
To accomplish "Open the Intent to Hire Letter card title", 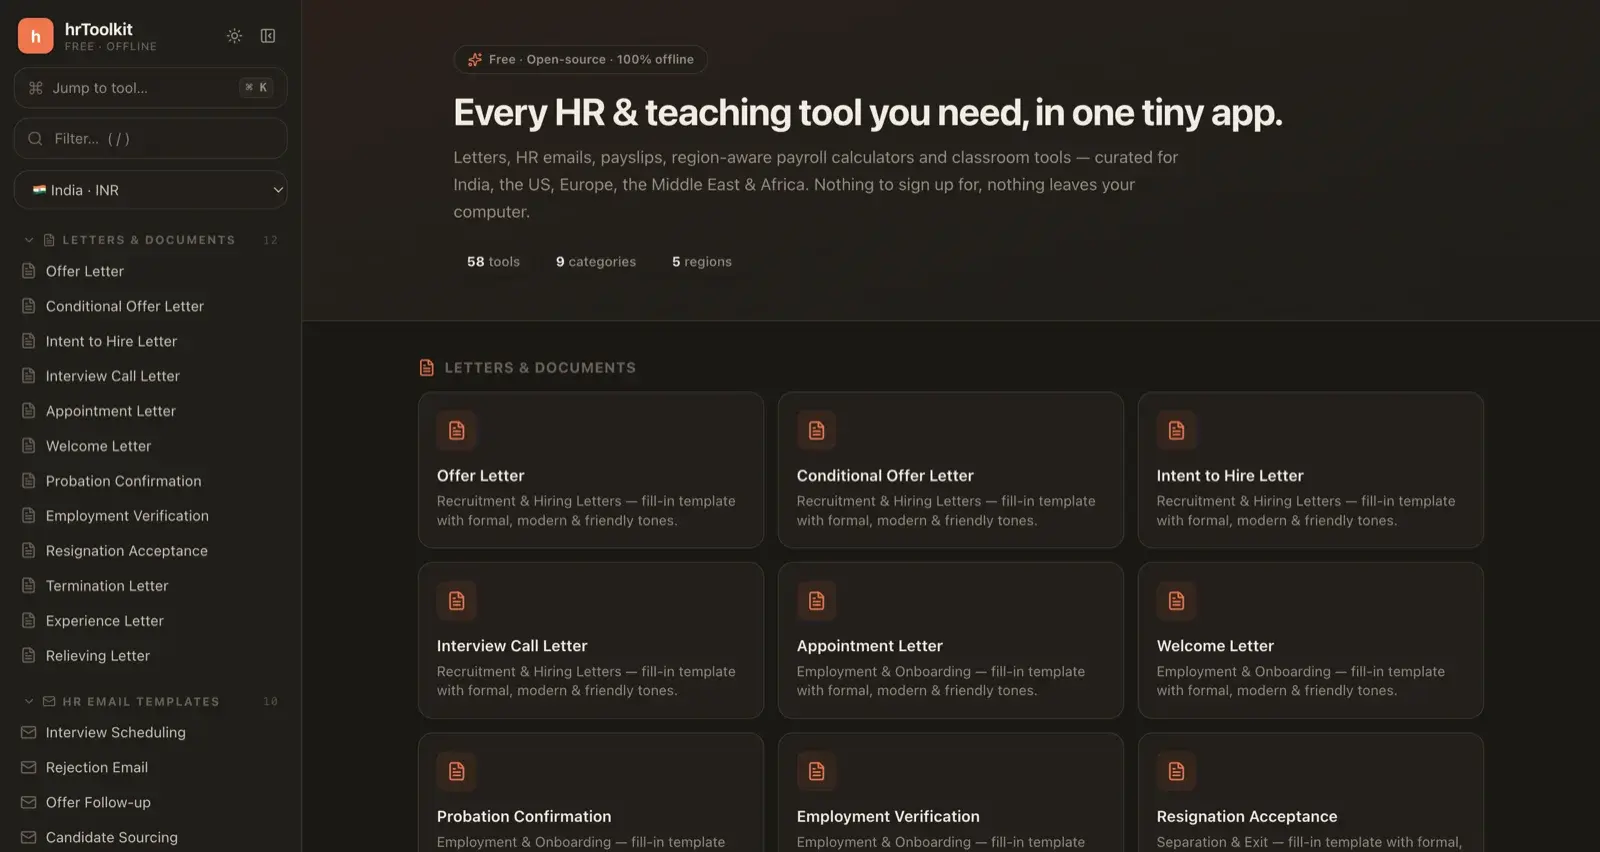I will coord(1230,476).
